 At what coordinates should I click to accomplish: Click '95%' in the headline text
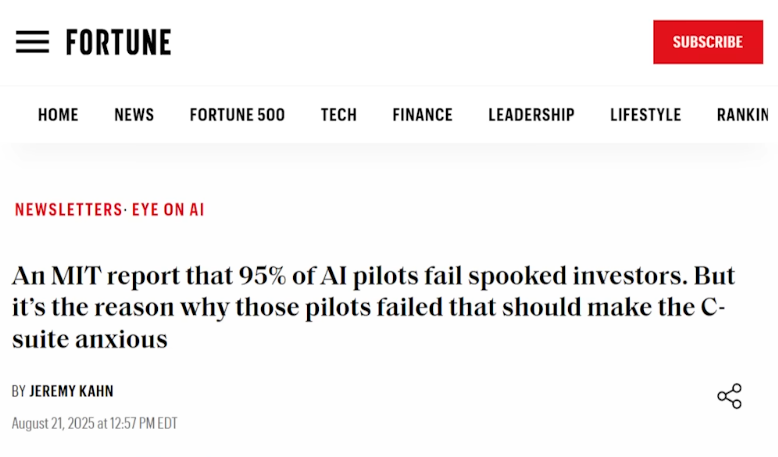(262, 276)
